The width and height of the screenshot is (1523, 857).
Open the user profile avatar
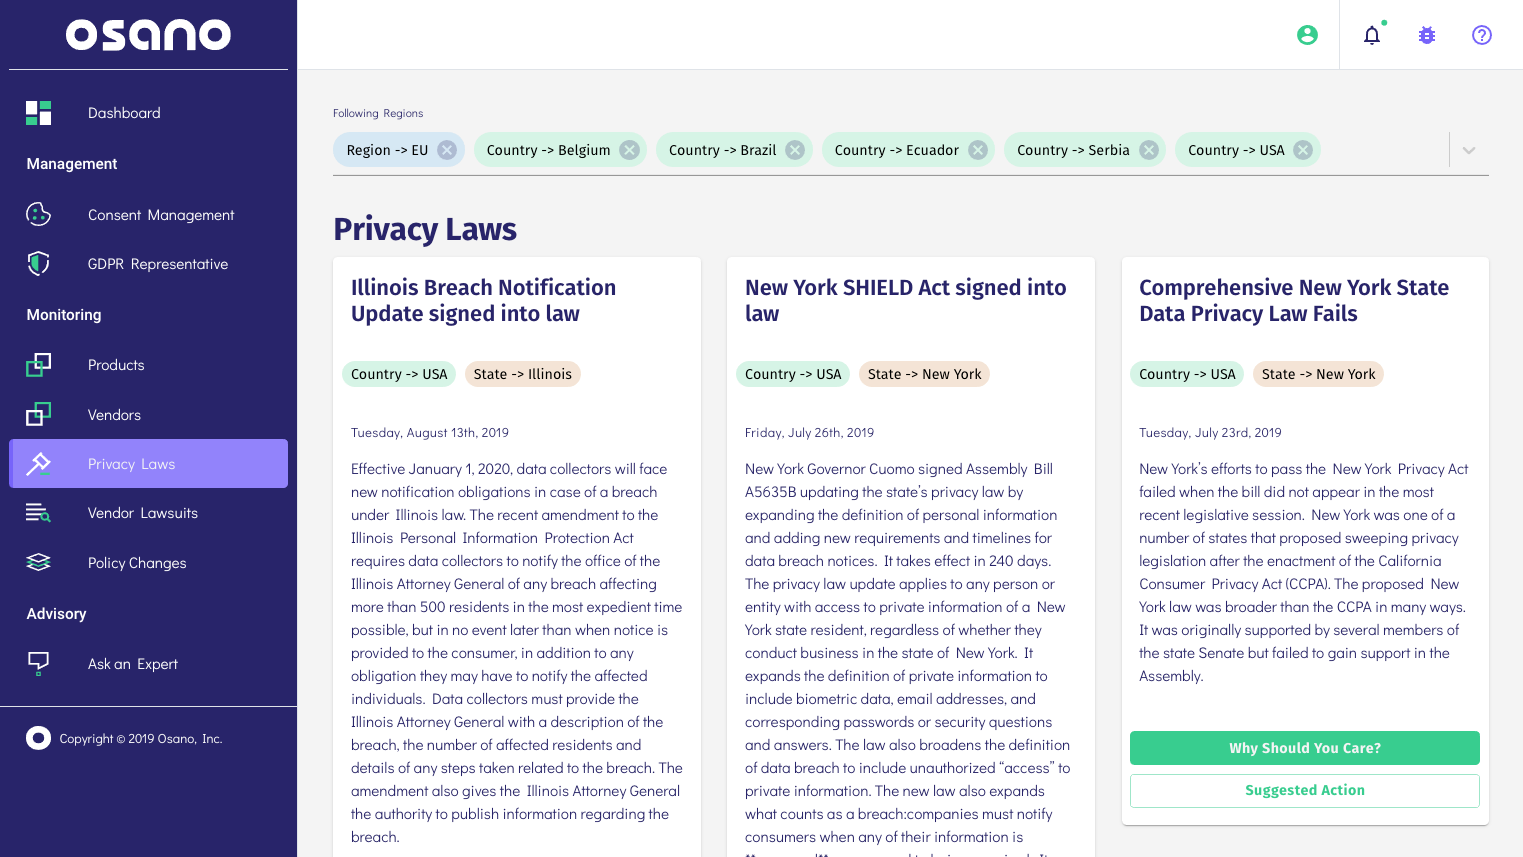pyautogui.click(x=1307, y=35)
